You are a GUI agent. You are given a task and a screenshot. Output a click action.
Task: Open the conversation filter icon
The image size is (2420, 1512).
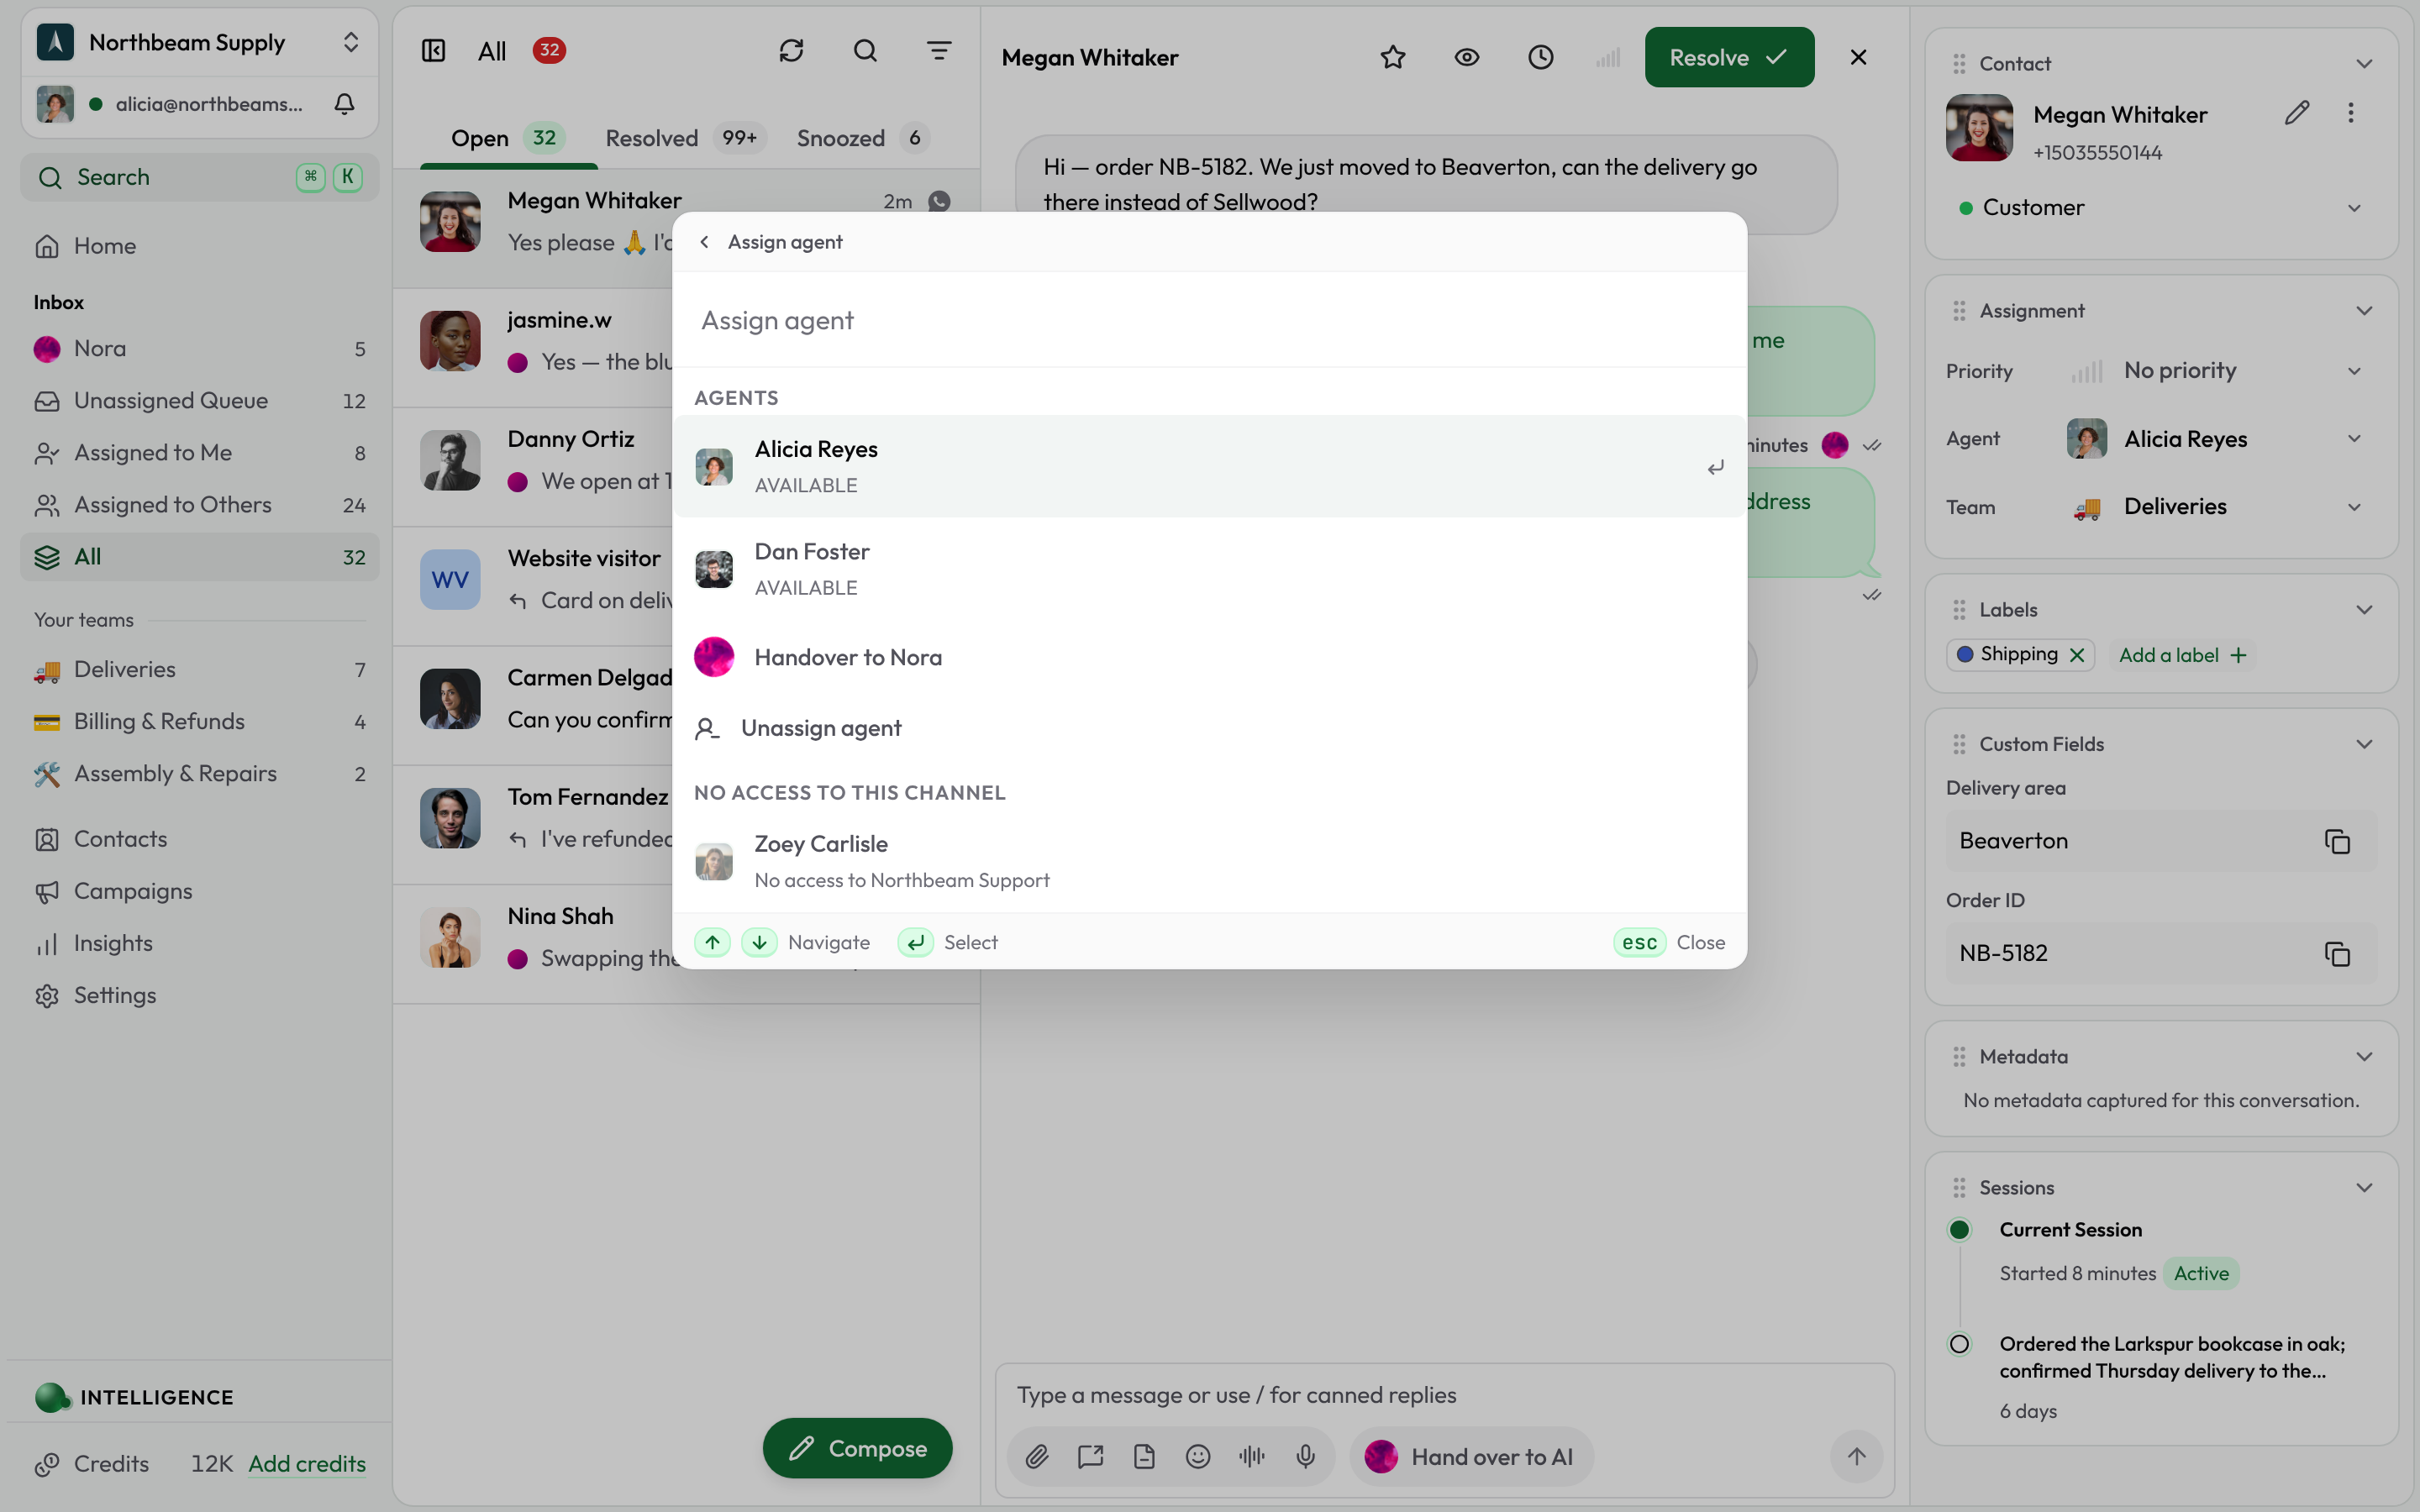click(939, 50)
